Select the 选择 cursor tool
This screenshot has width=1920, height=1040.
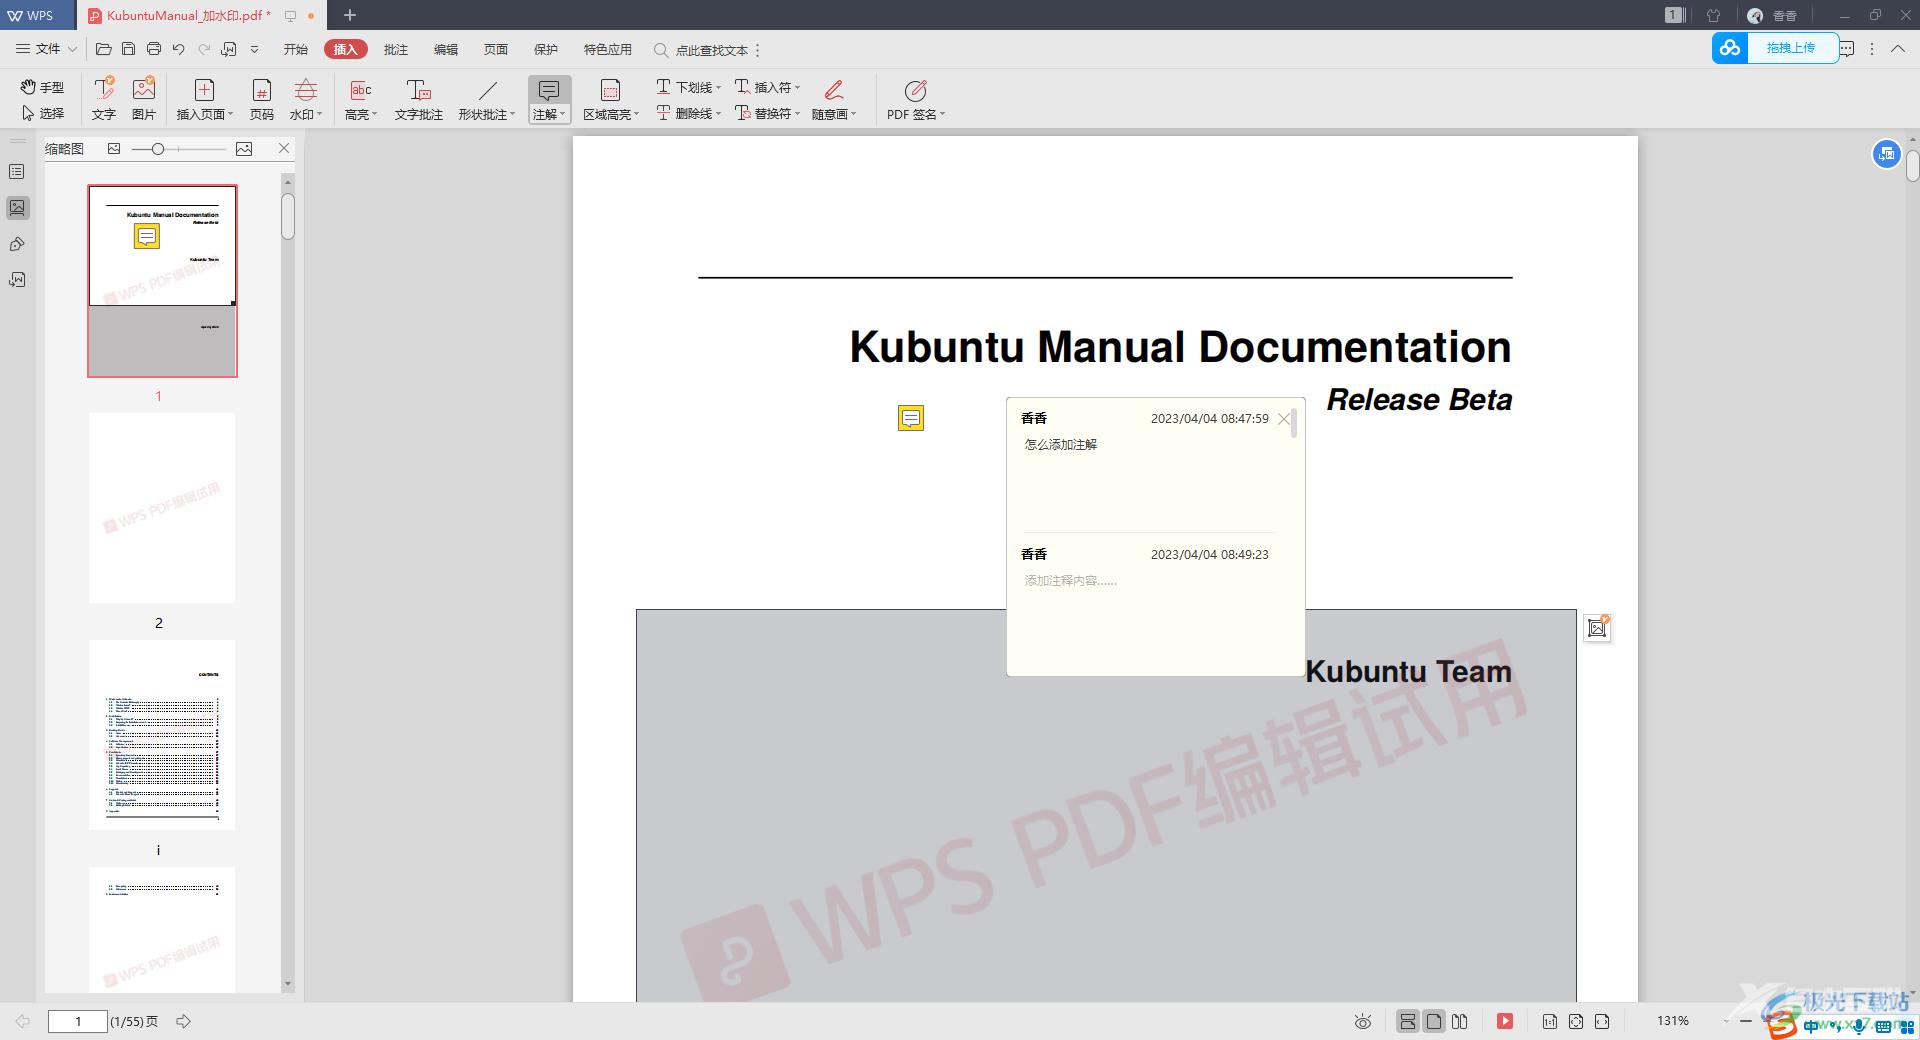tap(42, 113)
